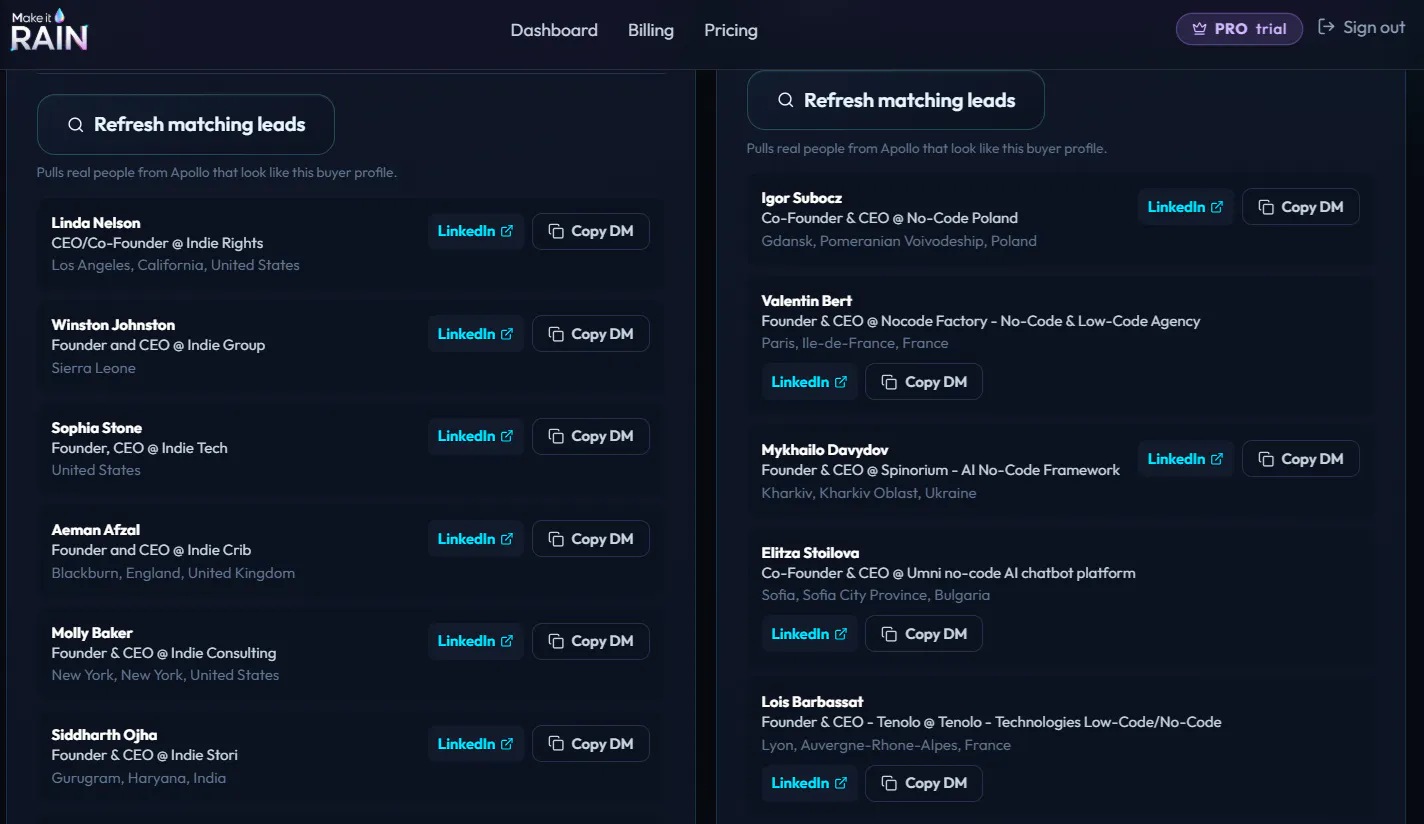Refresh matching leads in the left panel

pyautogui.click(x=186, y=125)
